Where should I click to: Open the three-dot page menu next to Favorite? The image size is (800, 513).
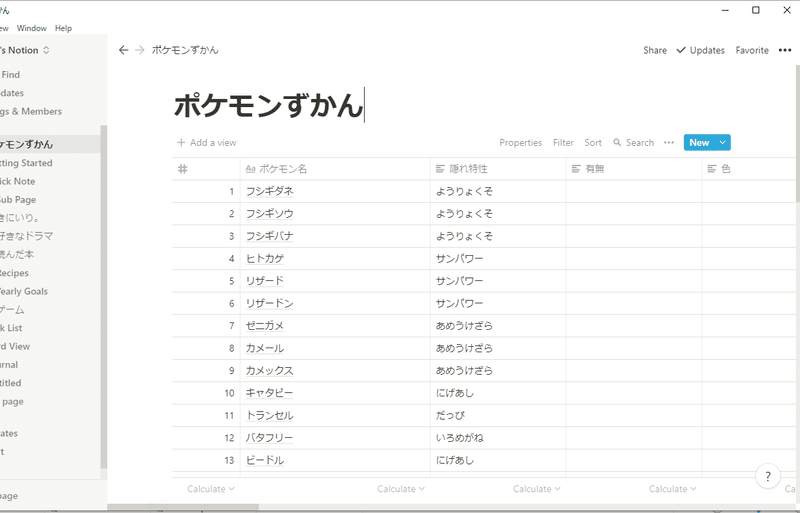(785, 50)
